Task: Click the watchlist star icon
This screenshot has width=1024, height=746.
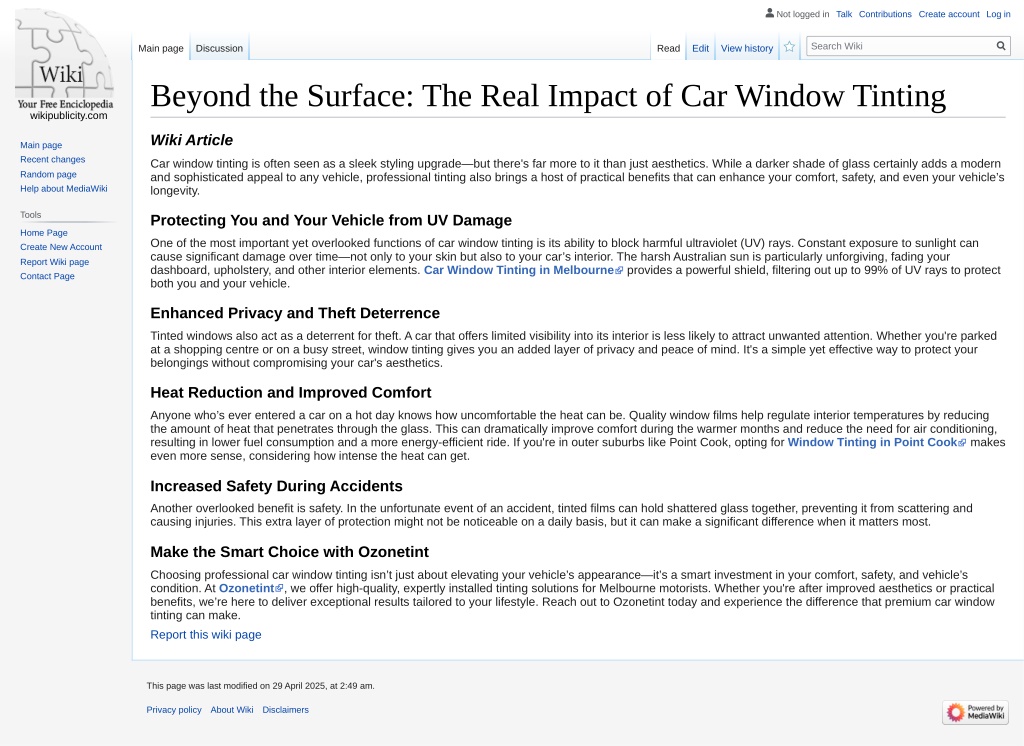Action: (789, 47)
